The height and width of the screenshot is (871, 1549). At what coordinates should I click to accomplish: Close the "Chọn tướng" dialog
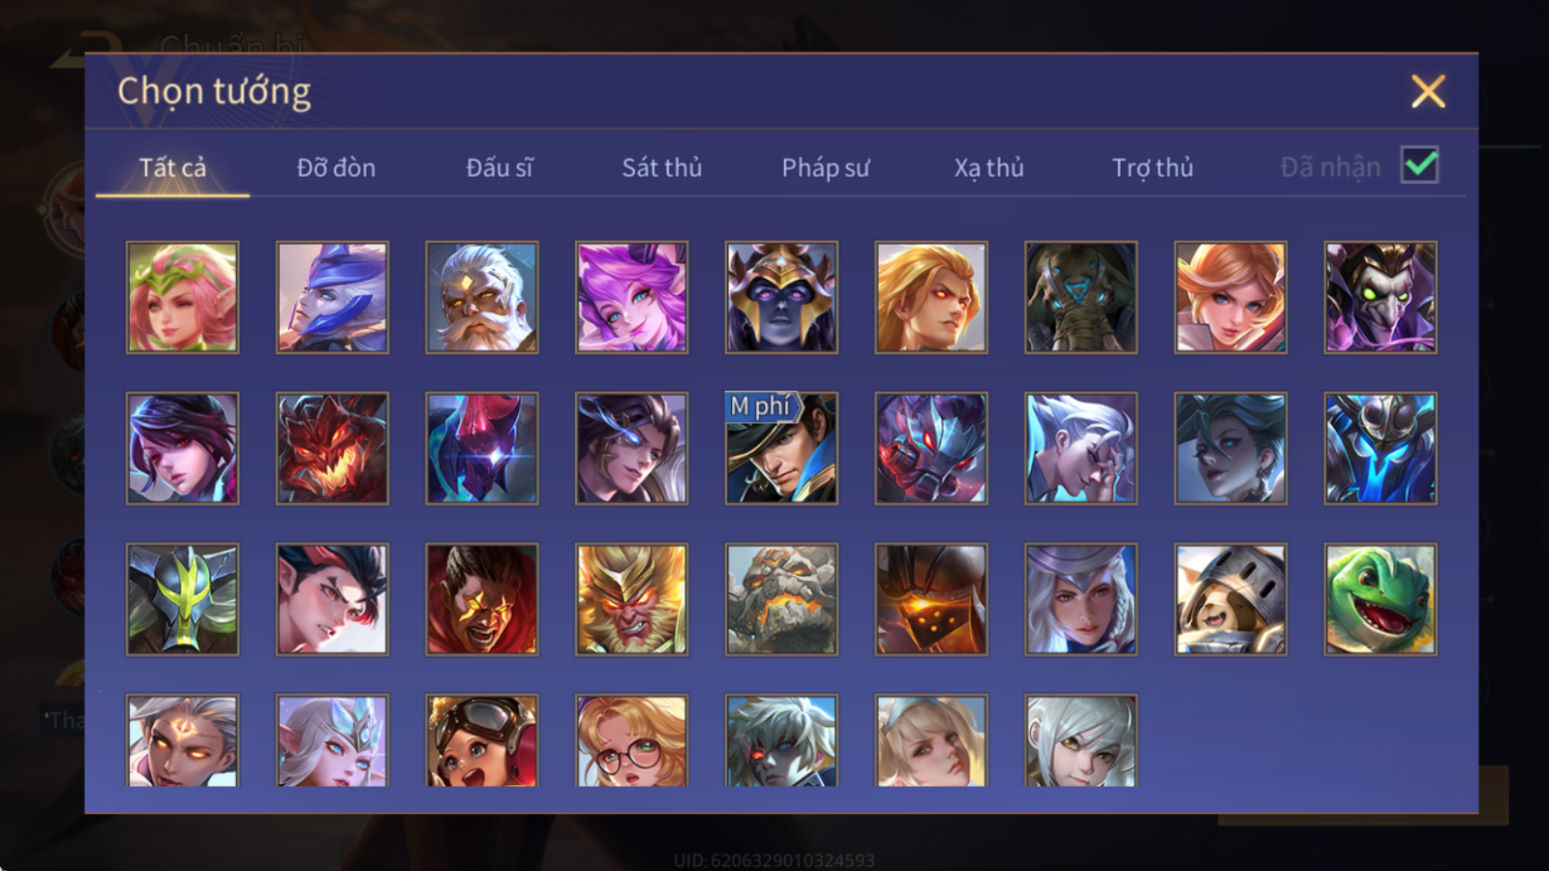tap(1428, 91)
